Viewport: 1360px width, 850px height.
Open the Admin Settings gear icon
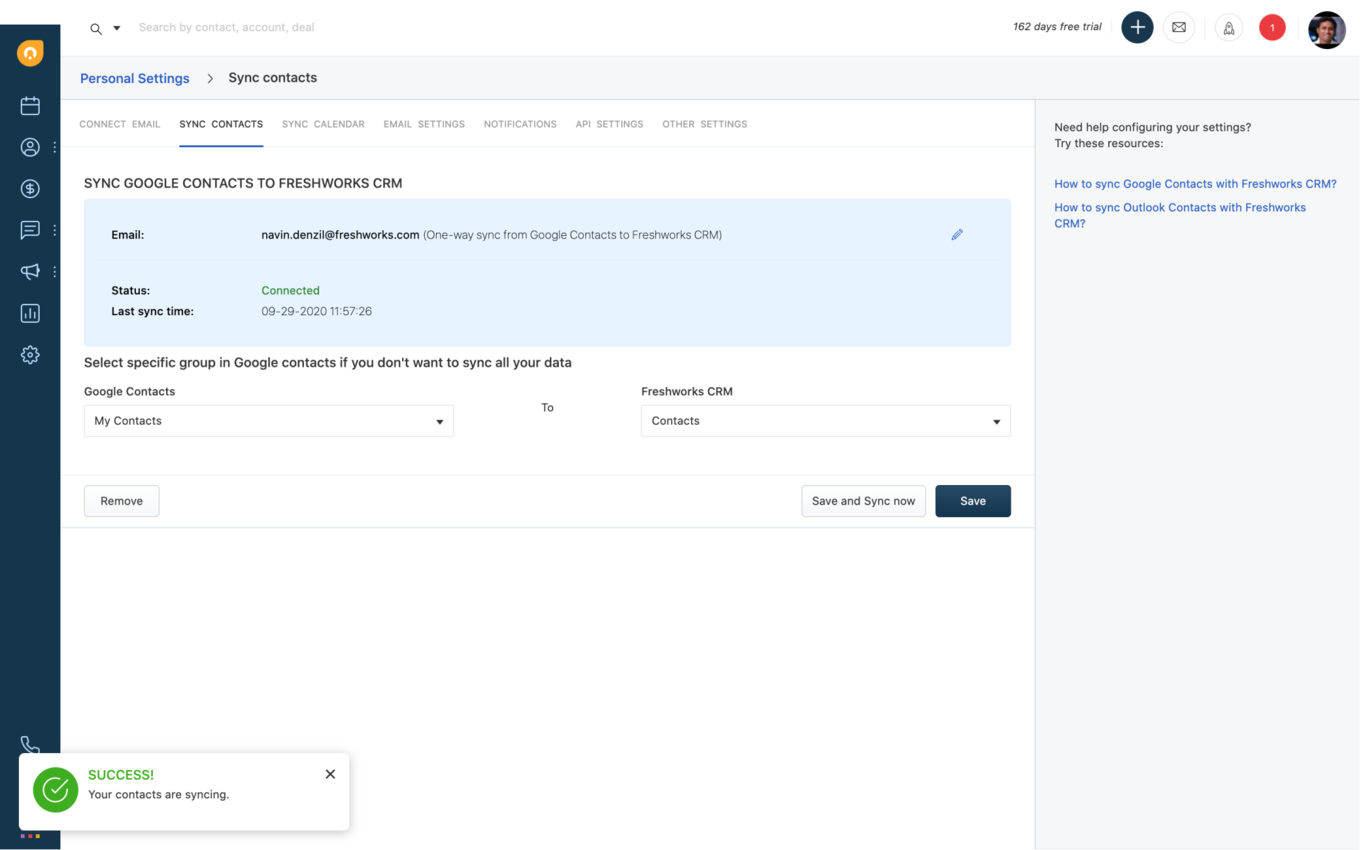tap(30, 354)
